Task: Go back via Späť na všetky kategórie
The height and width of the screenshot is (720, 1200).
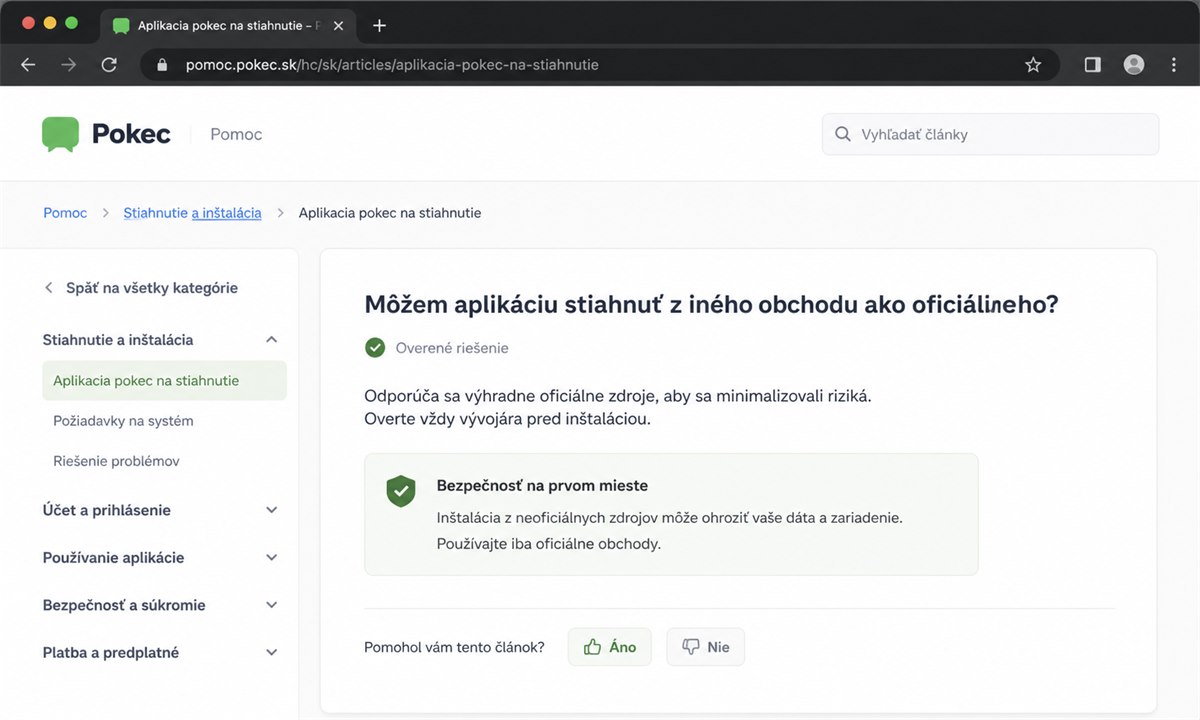Action: pos(141,288)
